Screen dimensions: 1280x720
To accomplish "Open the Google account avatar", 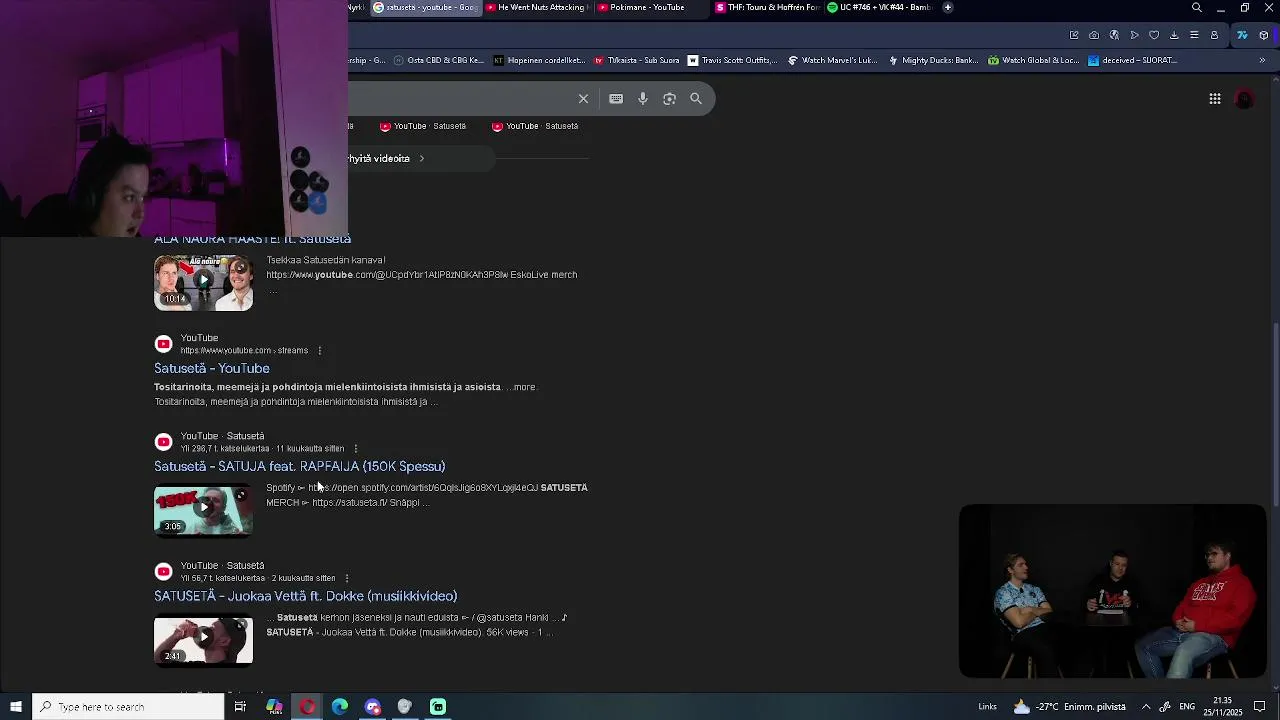I will 1245,99.
